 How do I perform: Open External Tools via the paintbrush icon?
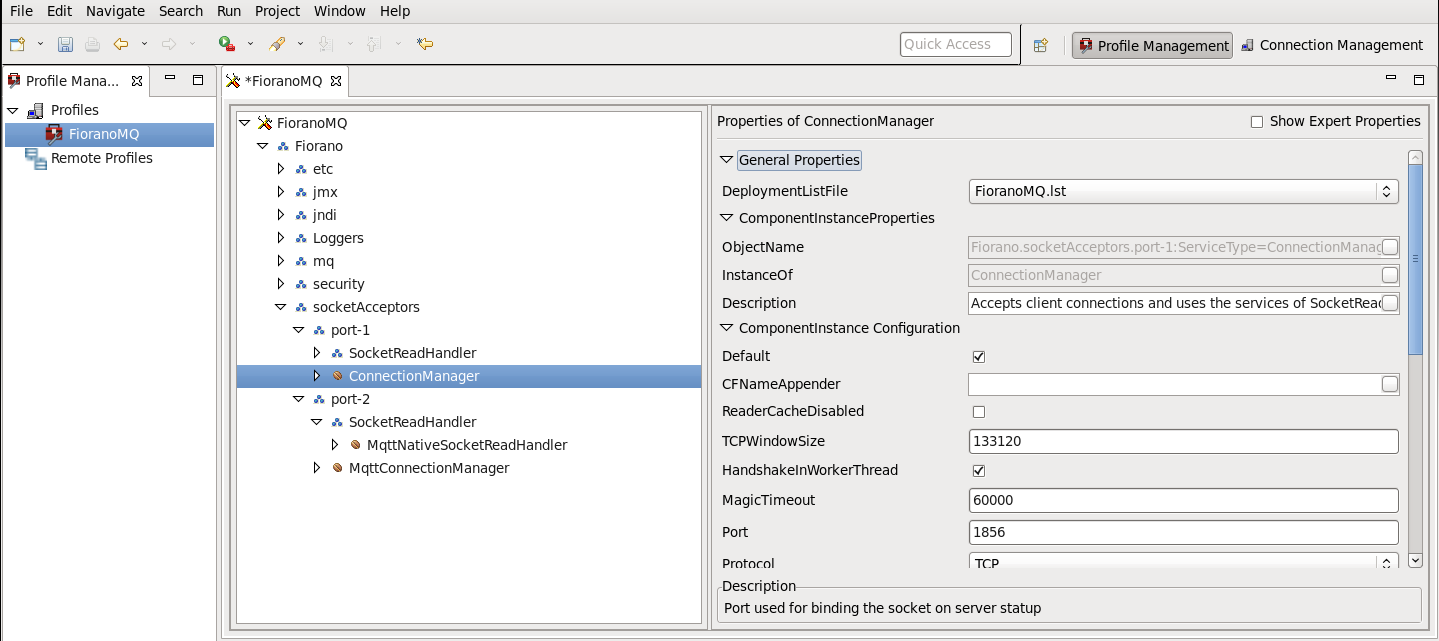coord(278,44)
